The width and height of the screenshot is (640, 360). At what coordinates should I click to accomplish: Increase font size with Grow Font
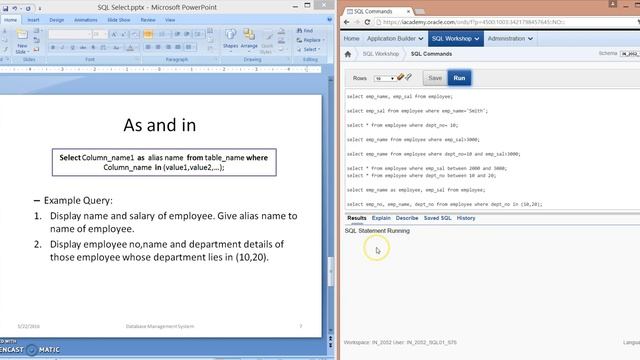(114, 34)
